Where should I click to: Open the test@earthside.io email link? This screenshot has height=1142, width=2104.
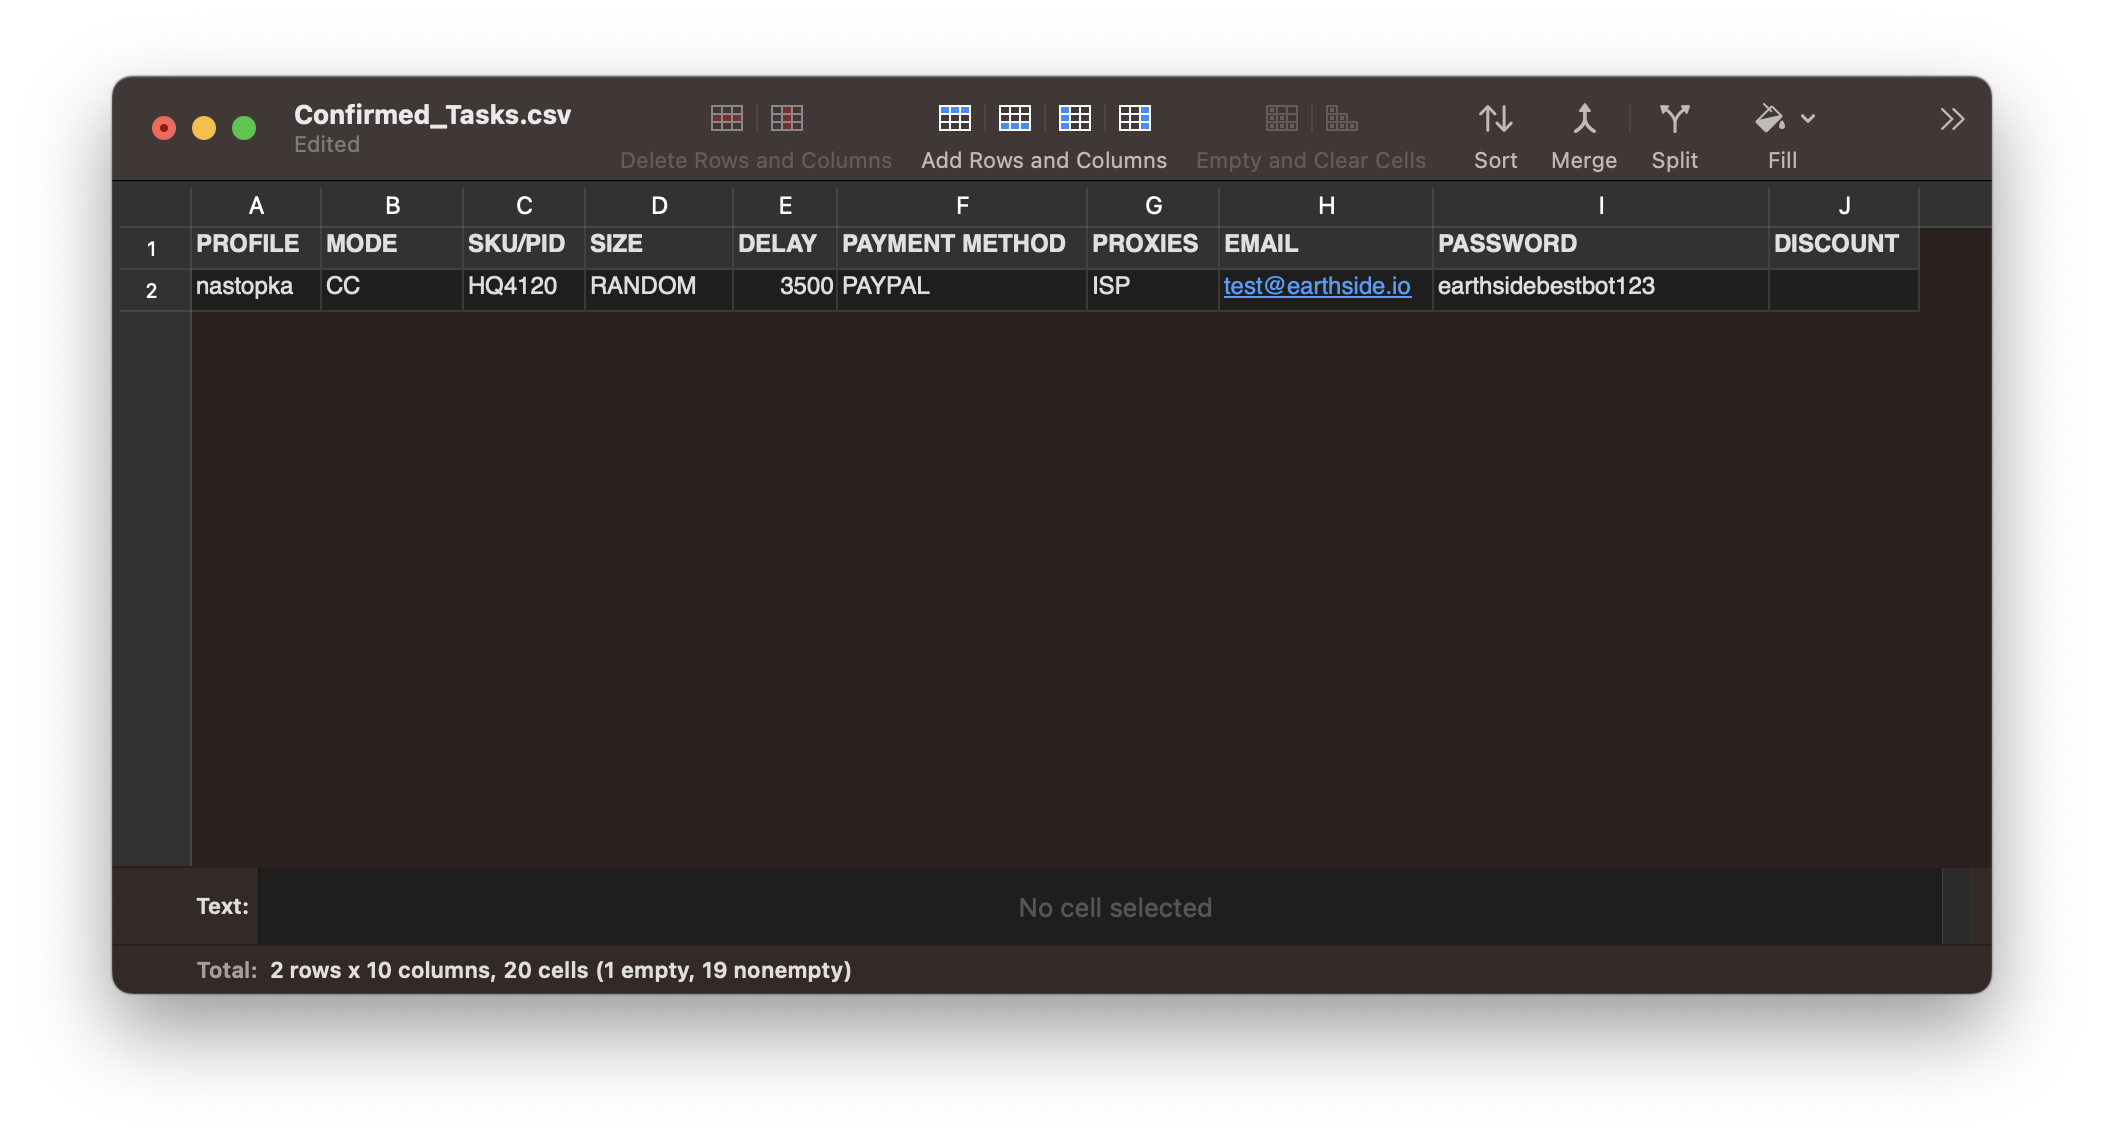[1316, 286]
